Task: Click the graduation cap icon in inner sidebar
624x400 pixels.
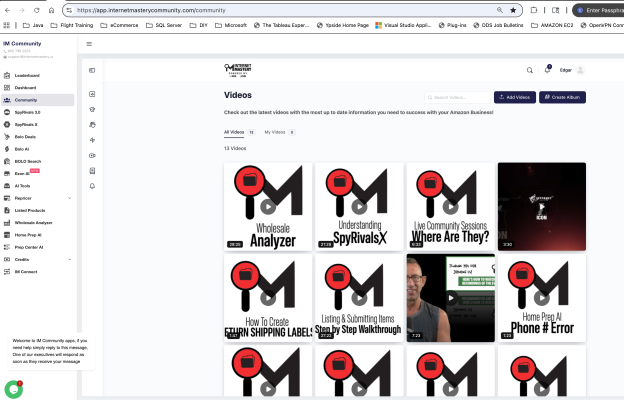Action: point(92,109)
